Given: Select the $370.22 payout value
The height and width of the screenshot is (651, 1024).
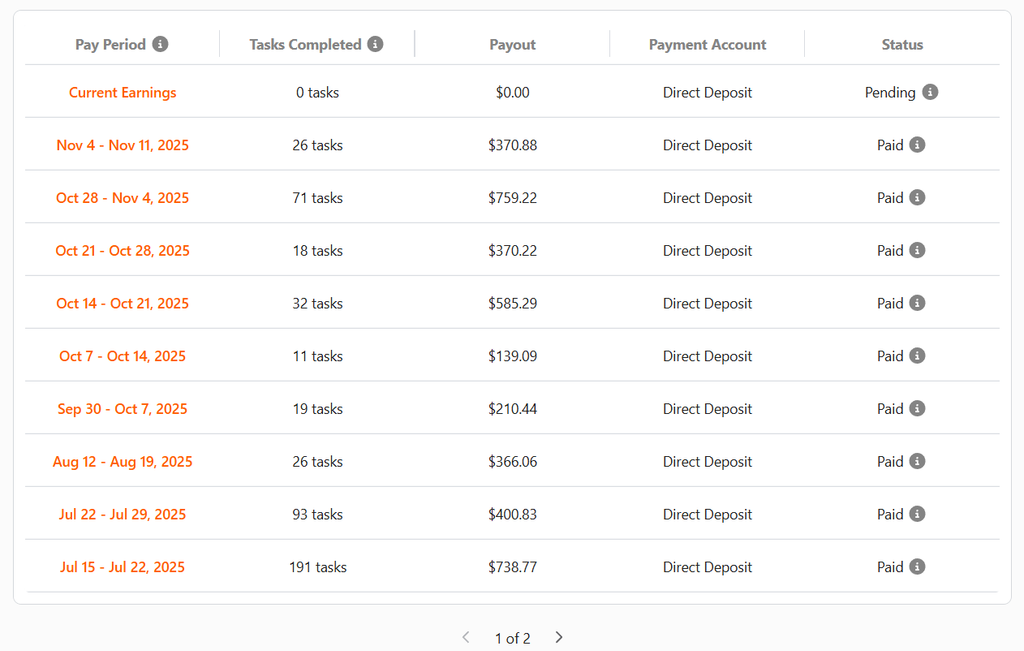Looking at the screenshot, I should [x=513, y=251].
